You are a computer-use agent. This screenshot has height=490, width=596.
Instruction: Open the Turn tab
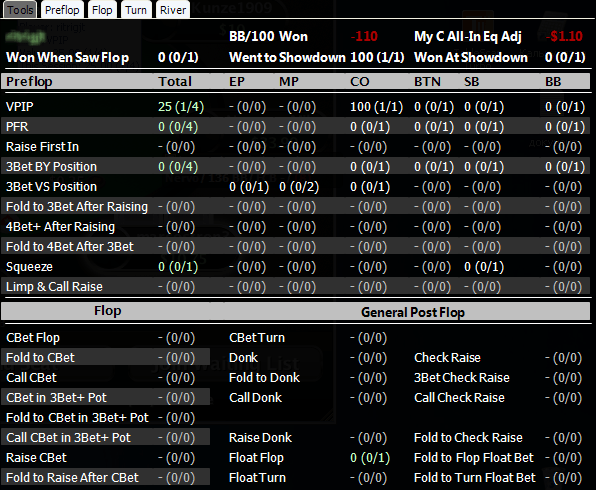[x=136, y=10]
